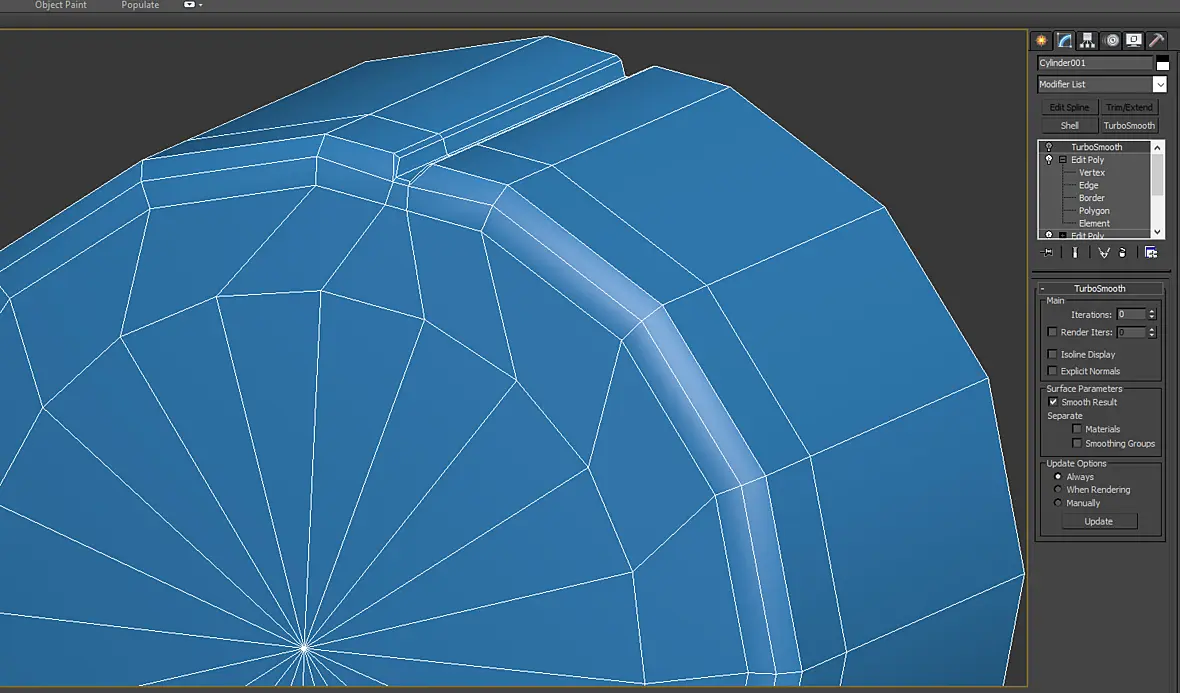Toggle lightbulb of upper Edit Poly modifier
This screenshot has height=693, width=1180.
1048,160
